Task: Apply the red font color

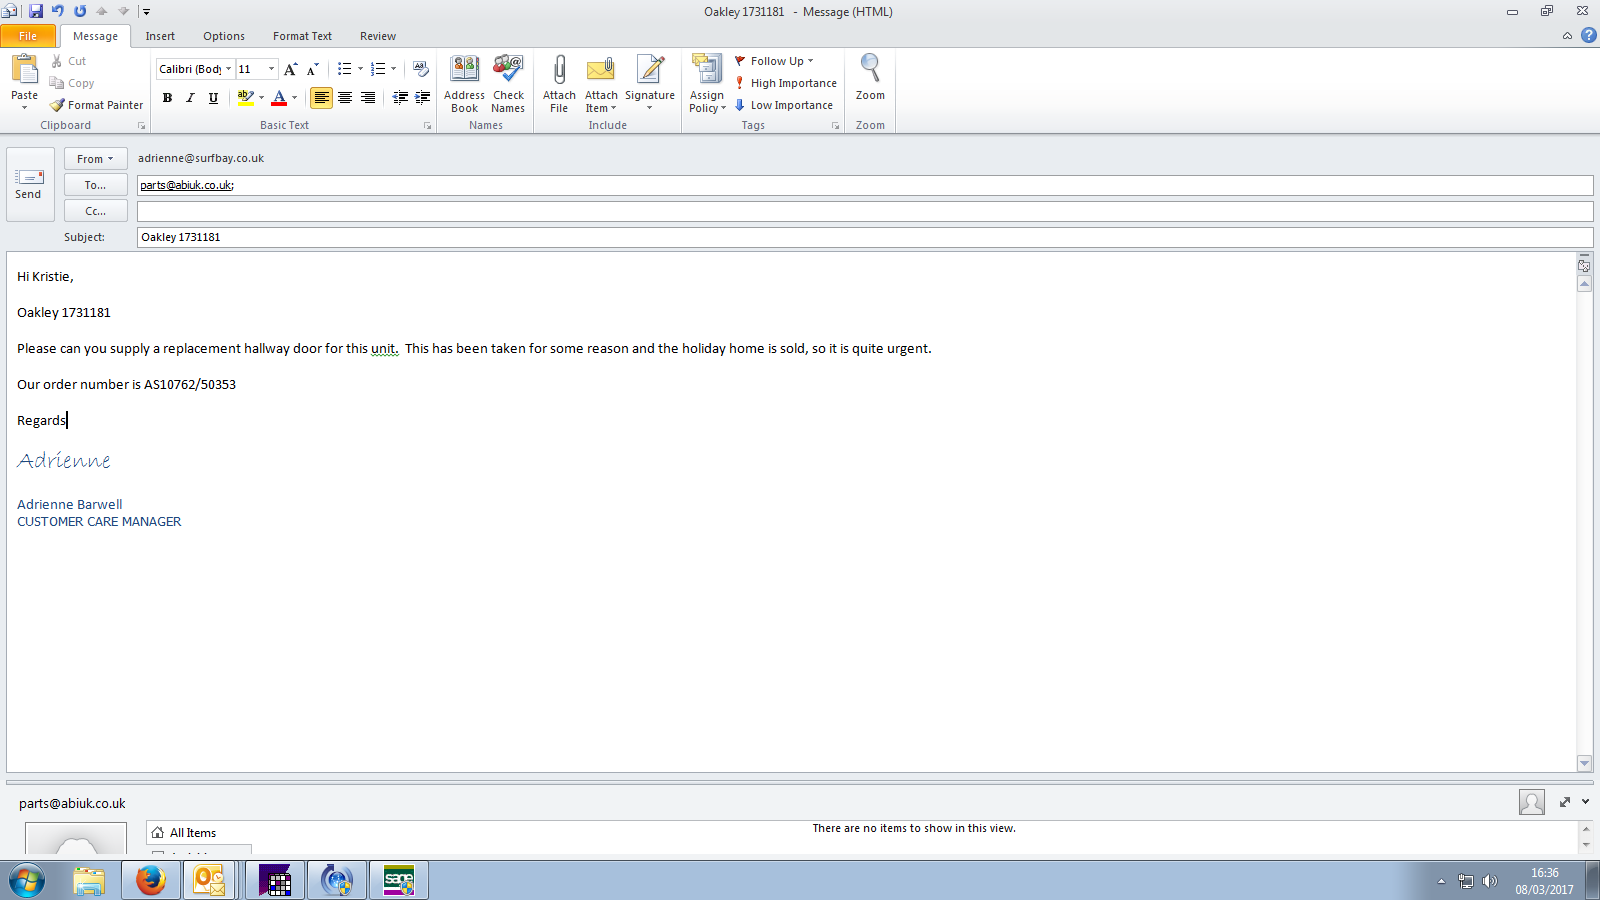Action: [279, 97]
